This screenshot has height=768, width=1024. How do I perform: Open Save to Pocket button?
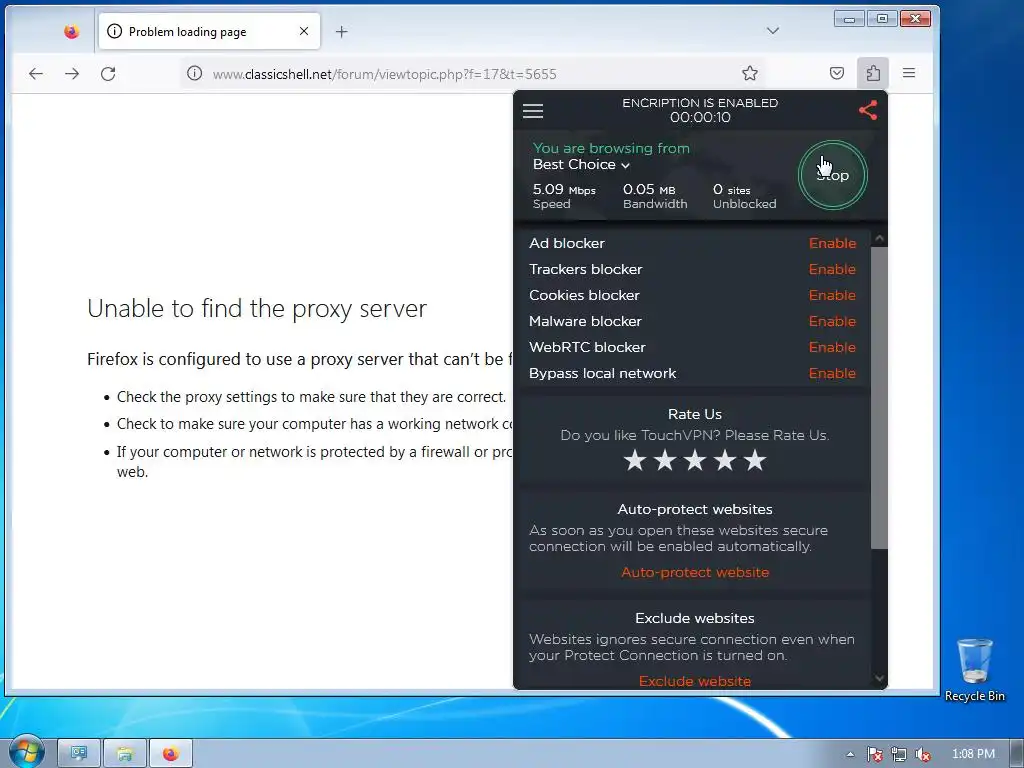(837, 73)
